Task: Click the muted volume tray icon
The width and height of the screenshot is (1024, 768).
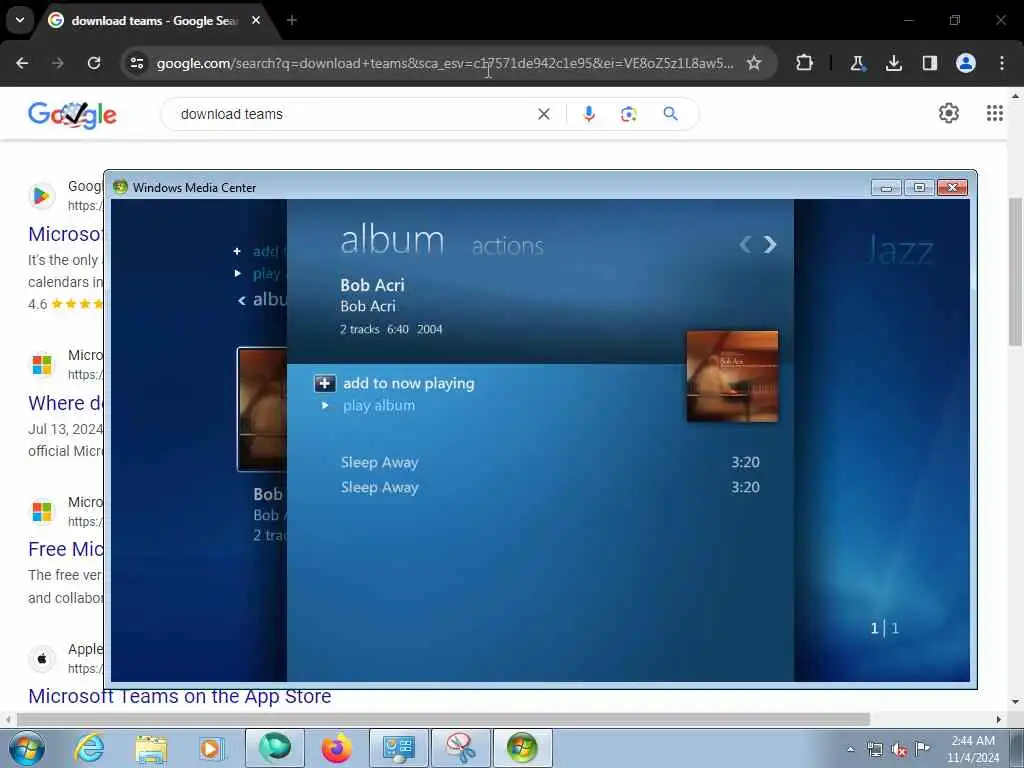Action: (899, 750)
